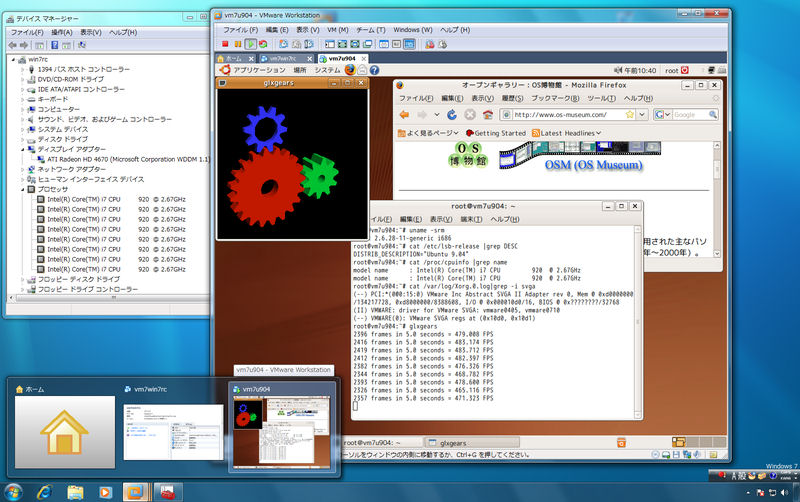Click the Ubuntu workspace switcher first desktop
The height and width of the screenshot is (502, 800).
[x=679, y=442]
